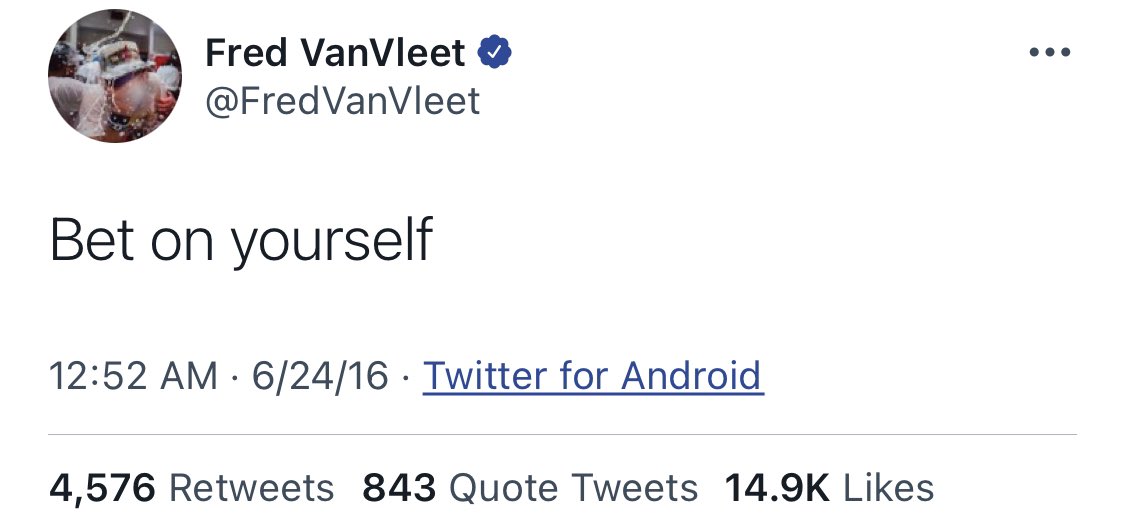
Task: Show the 14.9K Likes list
Action: 829,487
